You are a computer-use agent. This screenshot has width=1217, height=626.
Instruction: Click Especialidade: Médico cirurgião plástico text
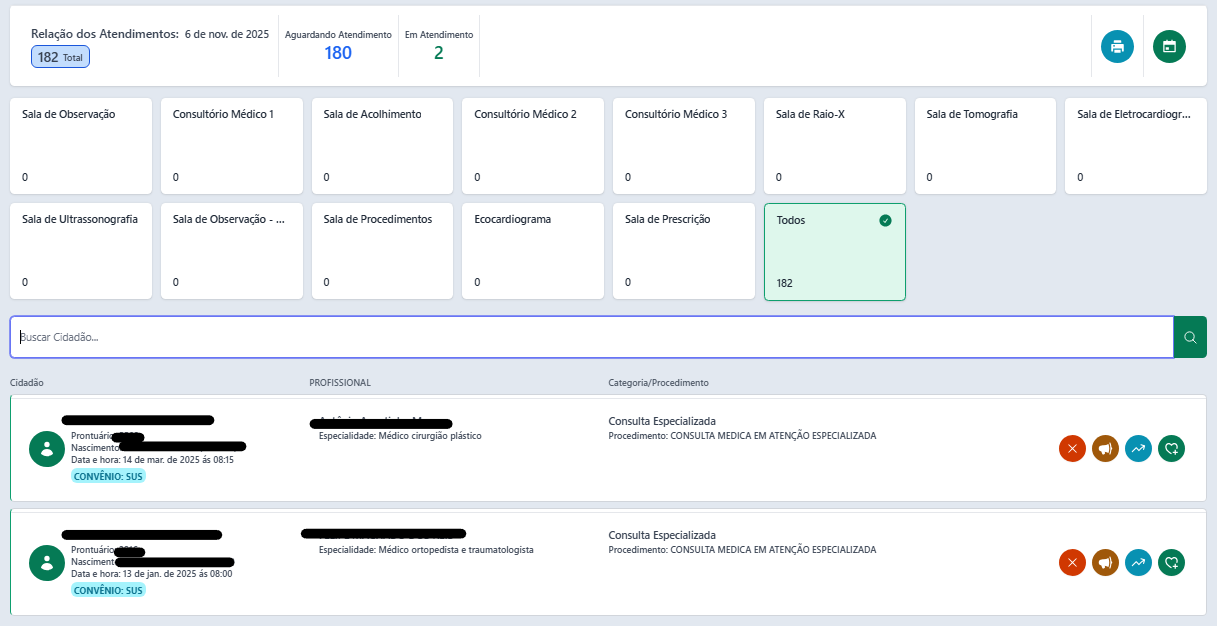coord(400,436)
